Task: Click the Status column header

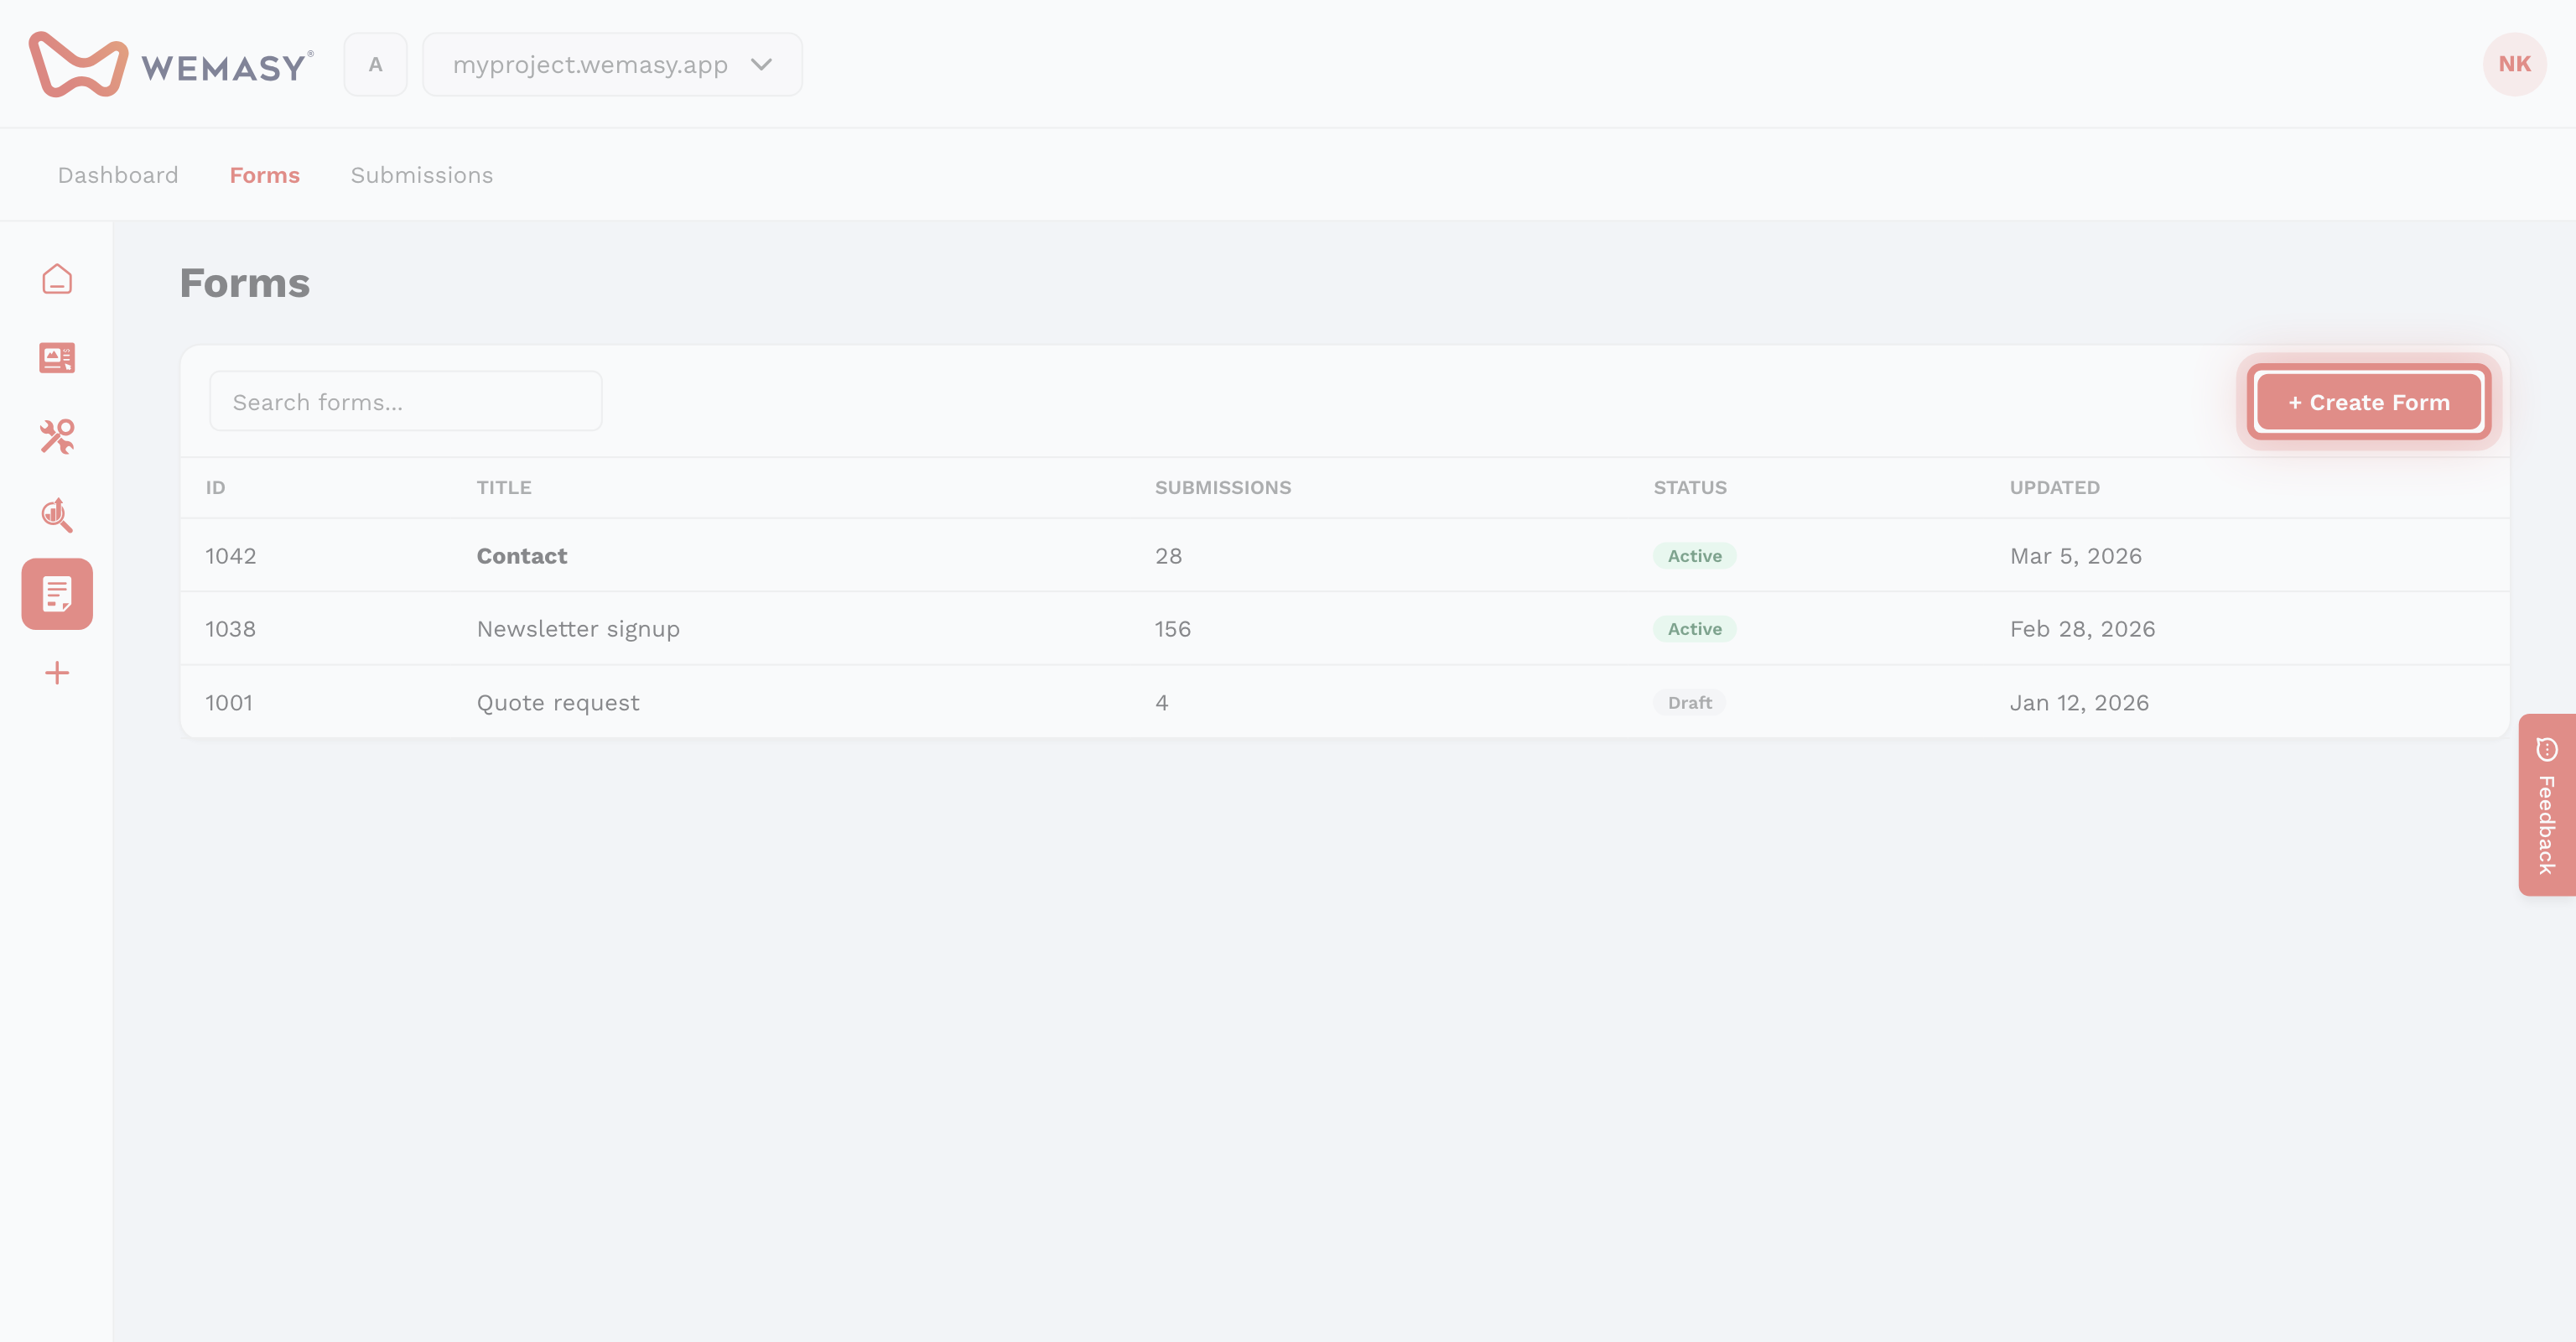Action: [1690, 488]
